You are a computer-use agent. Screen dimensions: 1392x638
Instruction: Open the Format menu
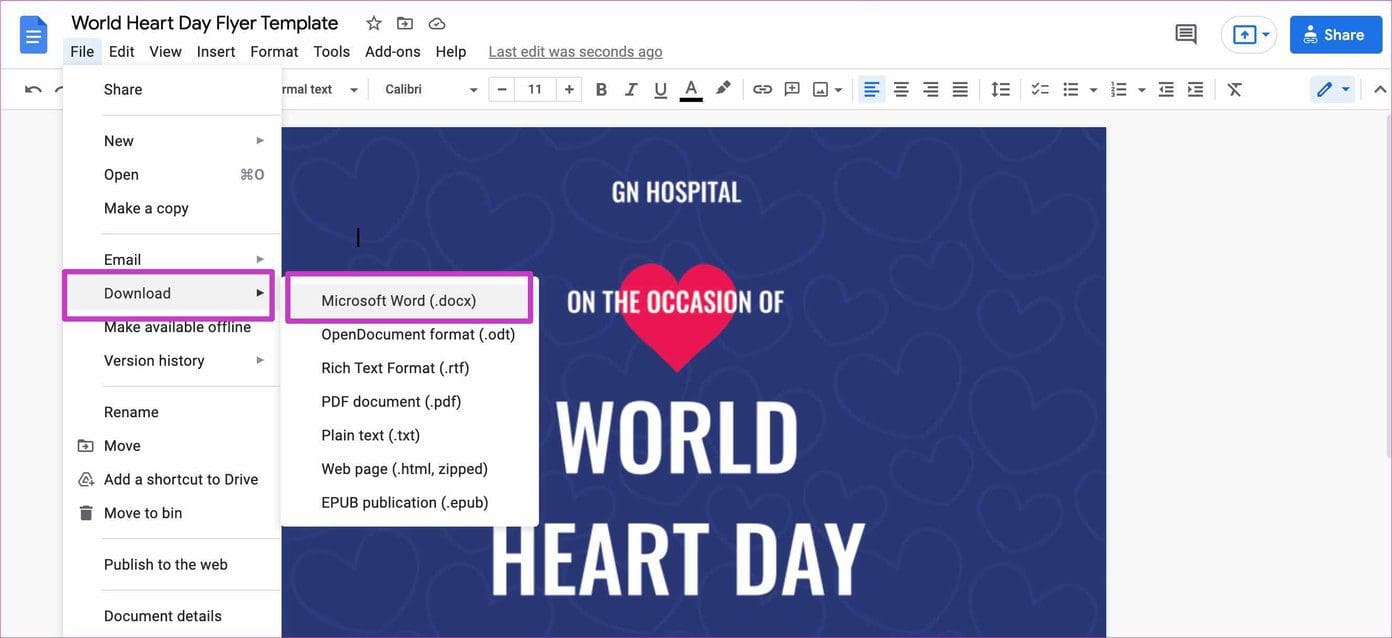tap(274, 51)
